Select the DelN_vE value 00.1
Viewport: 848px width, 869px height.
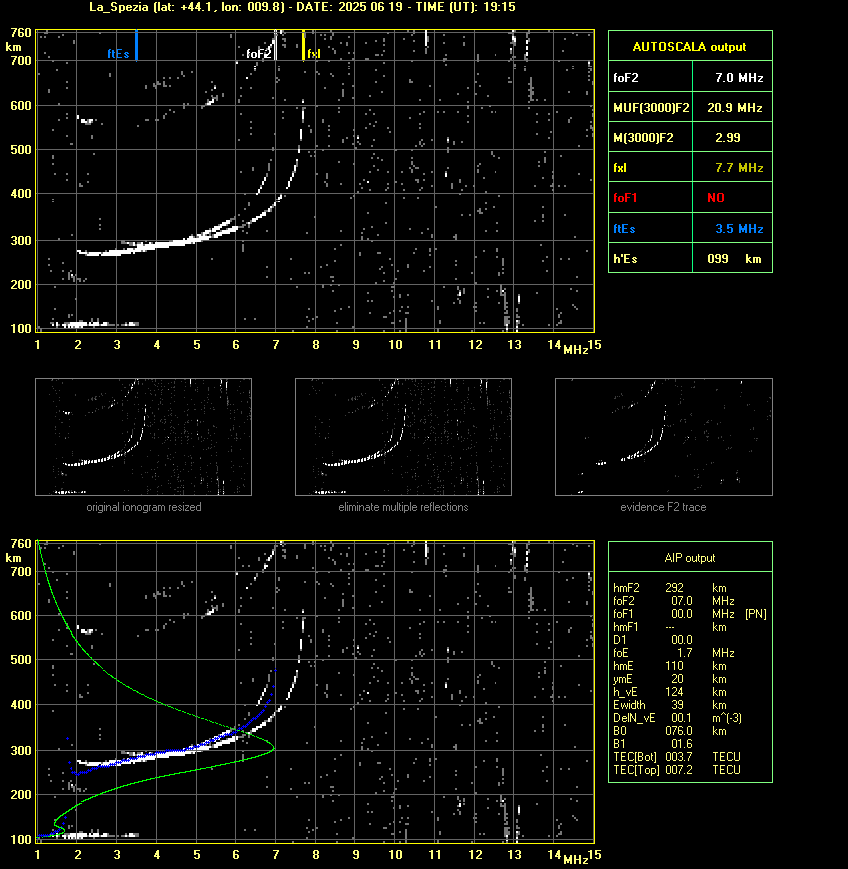click(x=682, y=718)
